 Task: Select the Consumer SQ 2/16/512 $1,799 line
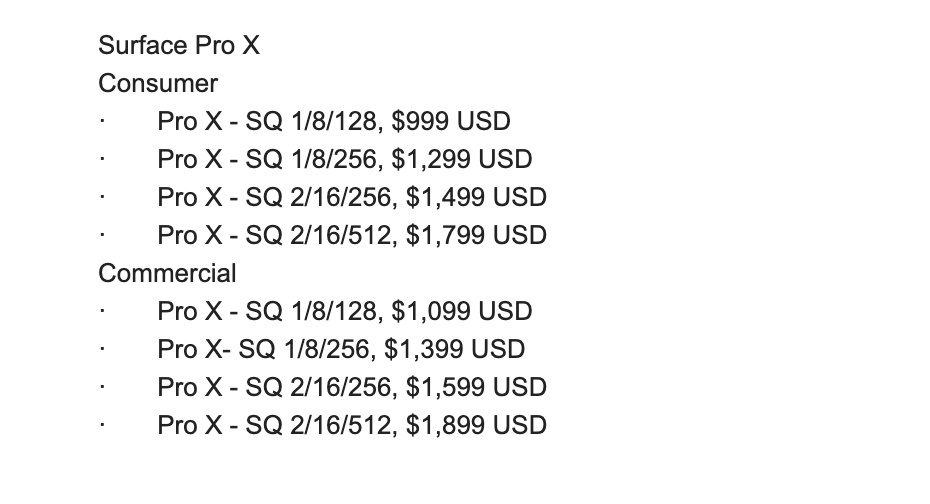click(x=352, y=235)
